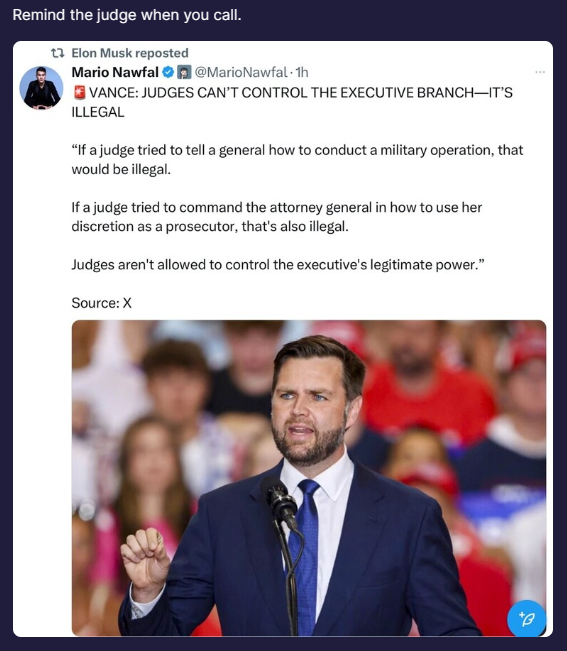
Task: Click the Mario Nawfal display name
Action: click(115, 72)
